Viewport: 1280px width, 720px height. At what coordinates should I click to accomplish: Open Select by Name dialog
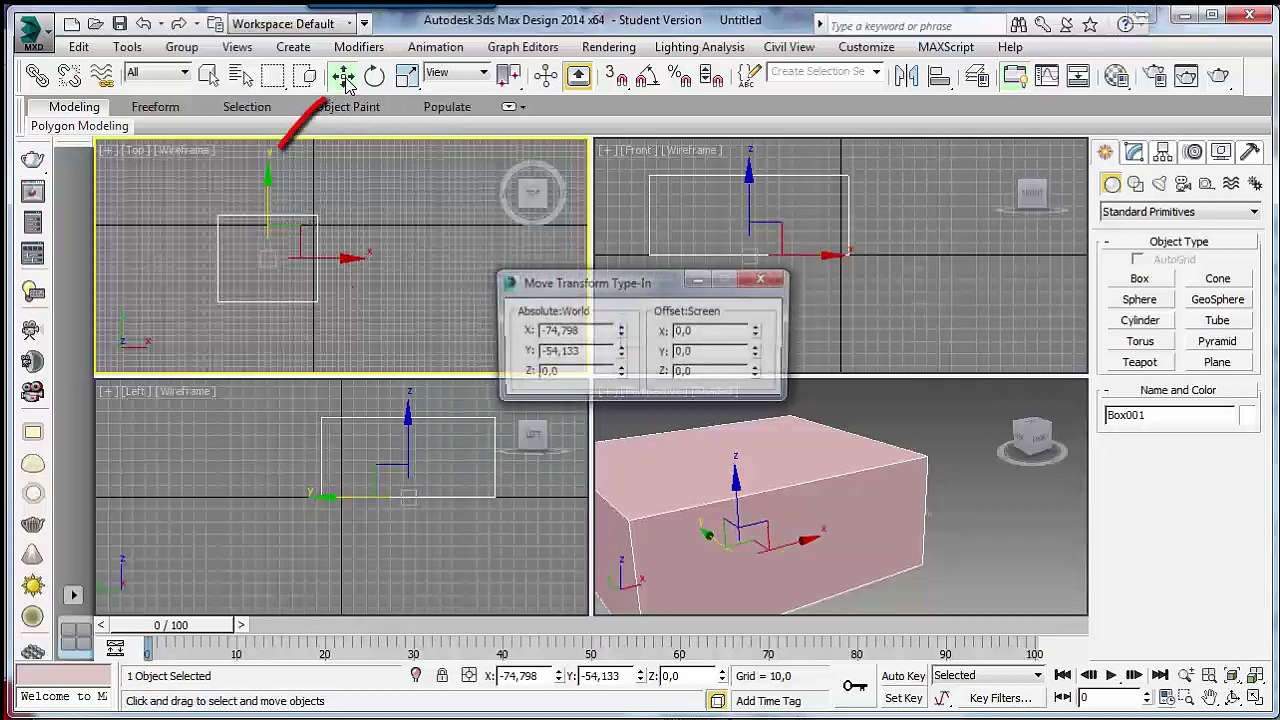coord(240,75)
